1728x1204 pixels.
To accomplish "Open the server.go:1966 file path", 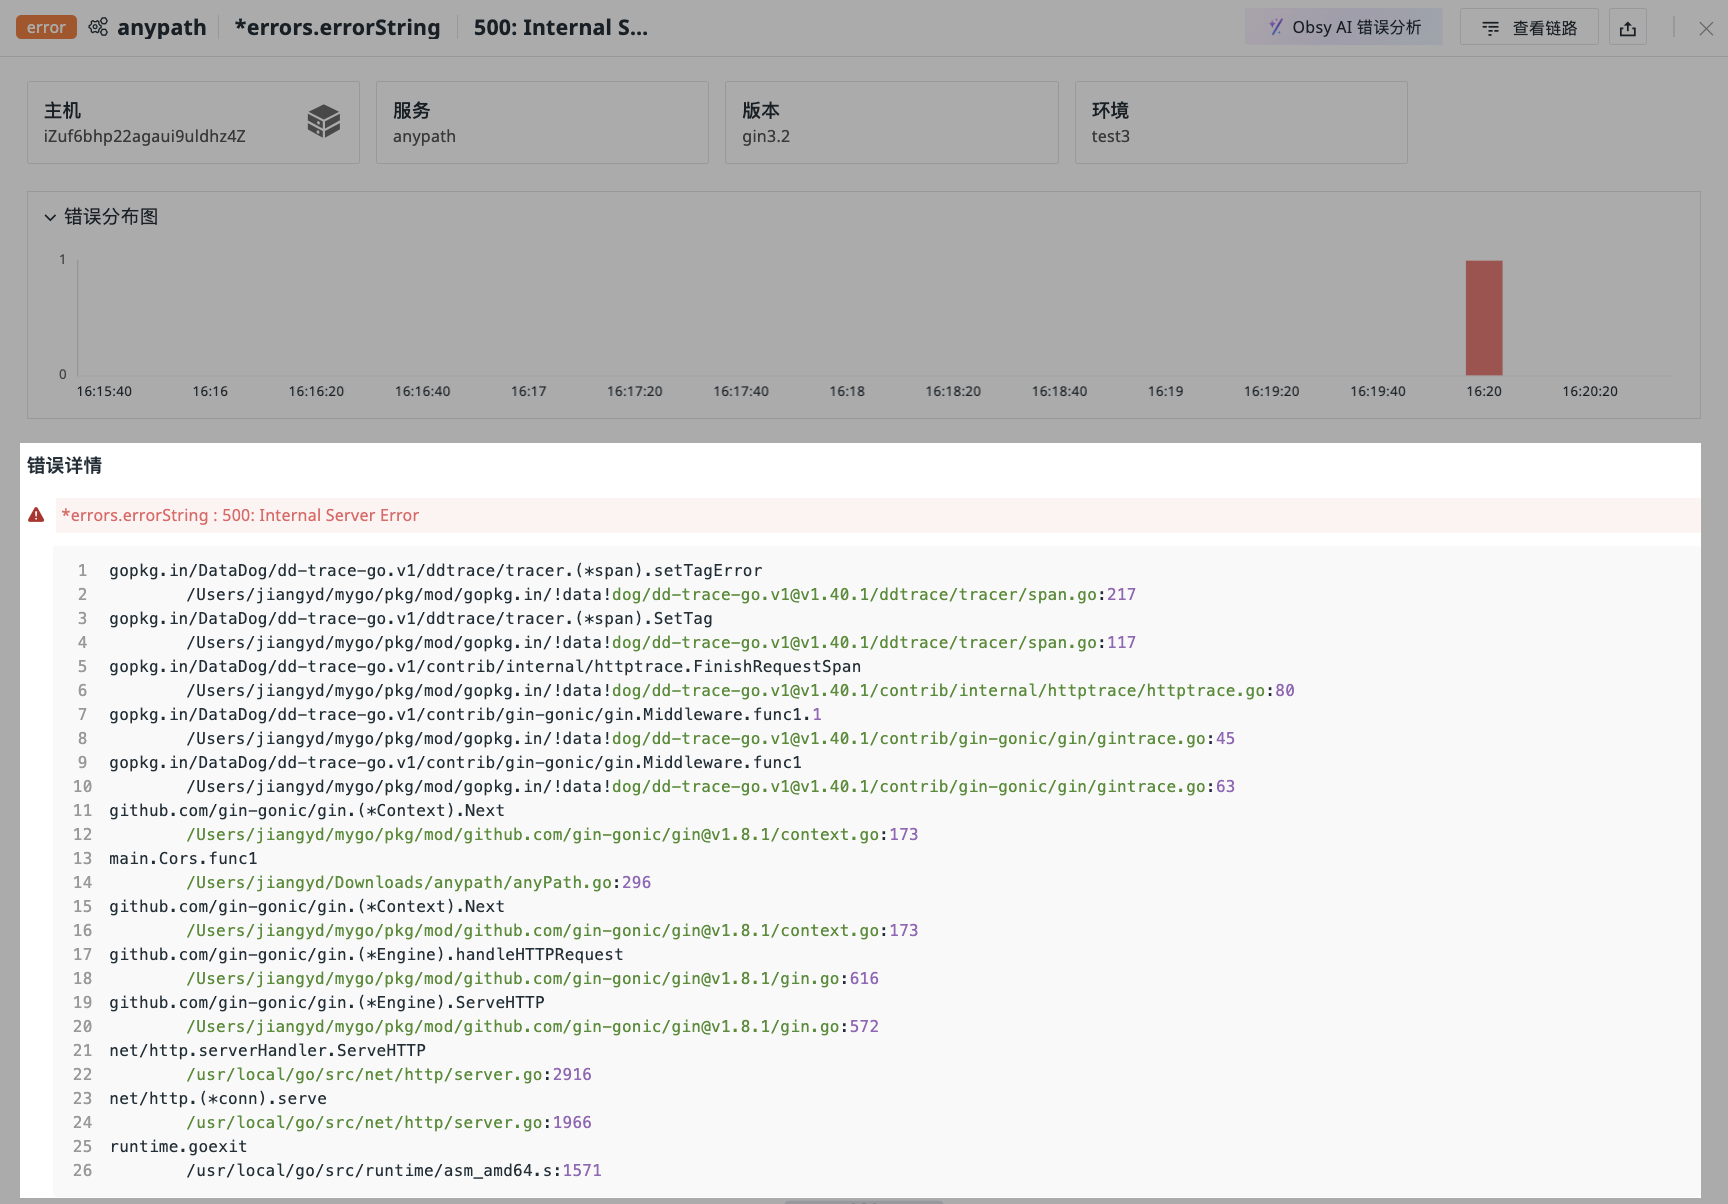I will pos(389,1122).
